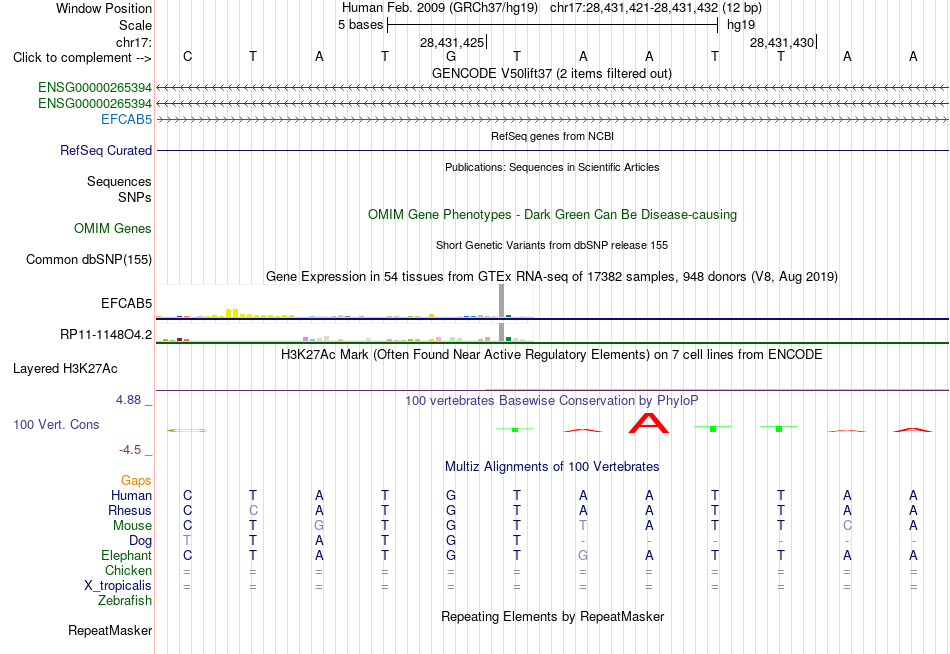Click the SNPs track label
Viewport: 950px width, 654px height.
[135, 198]
